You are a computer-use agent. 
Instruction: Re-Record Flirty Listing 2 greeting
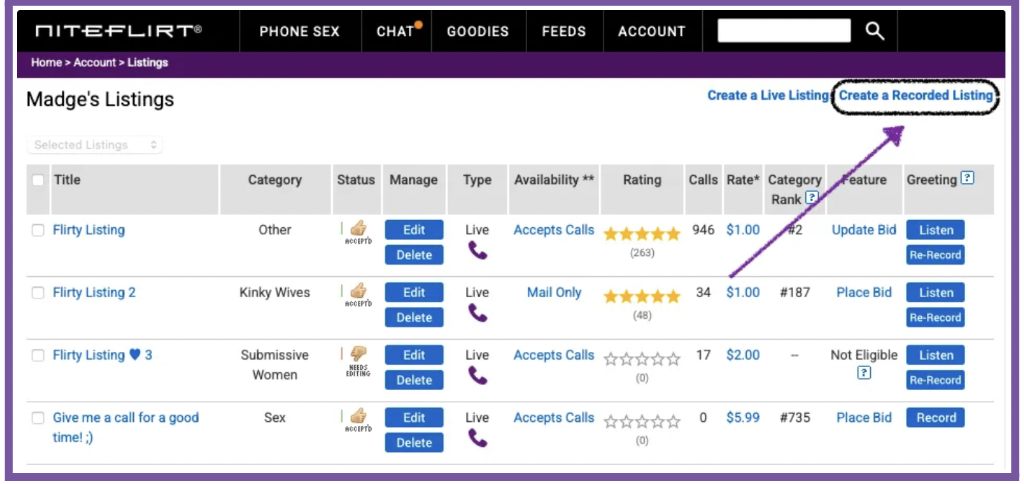point(935,317)
